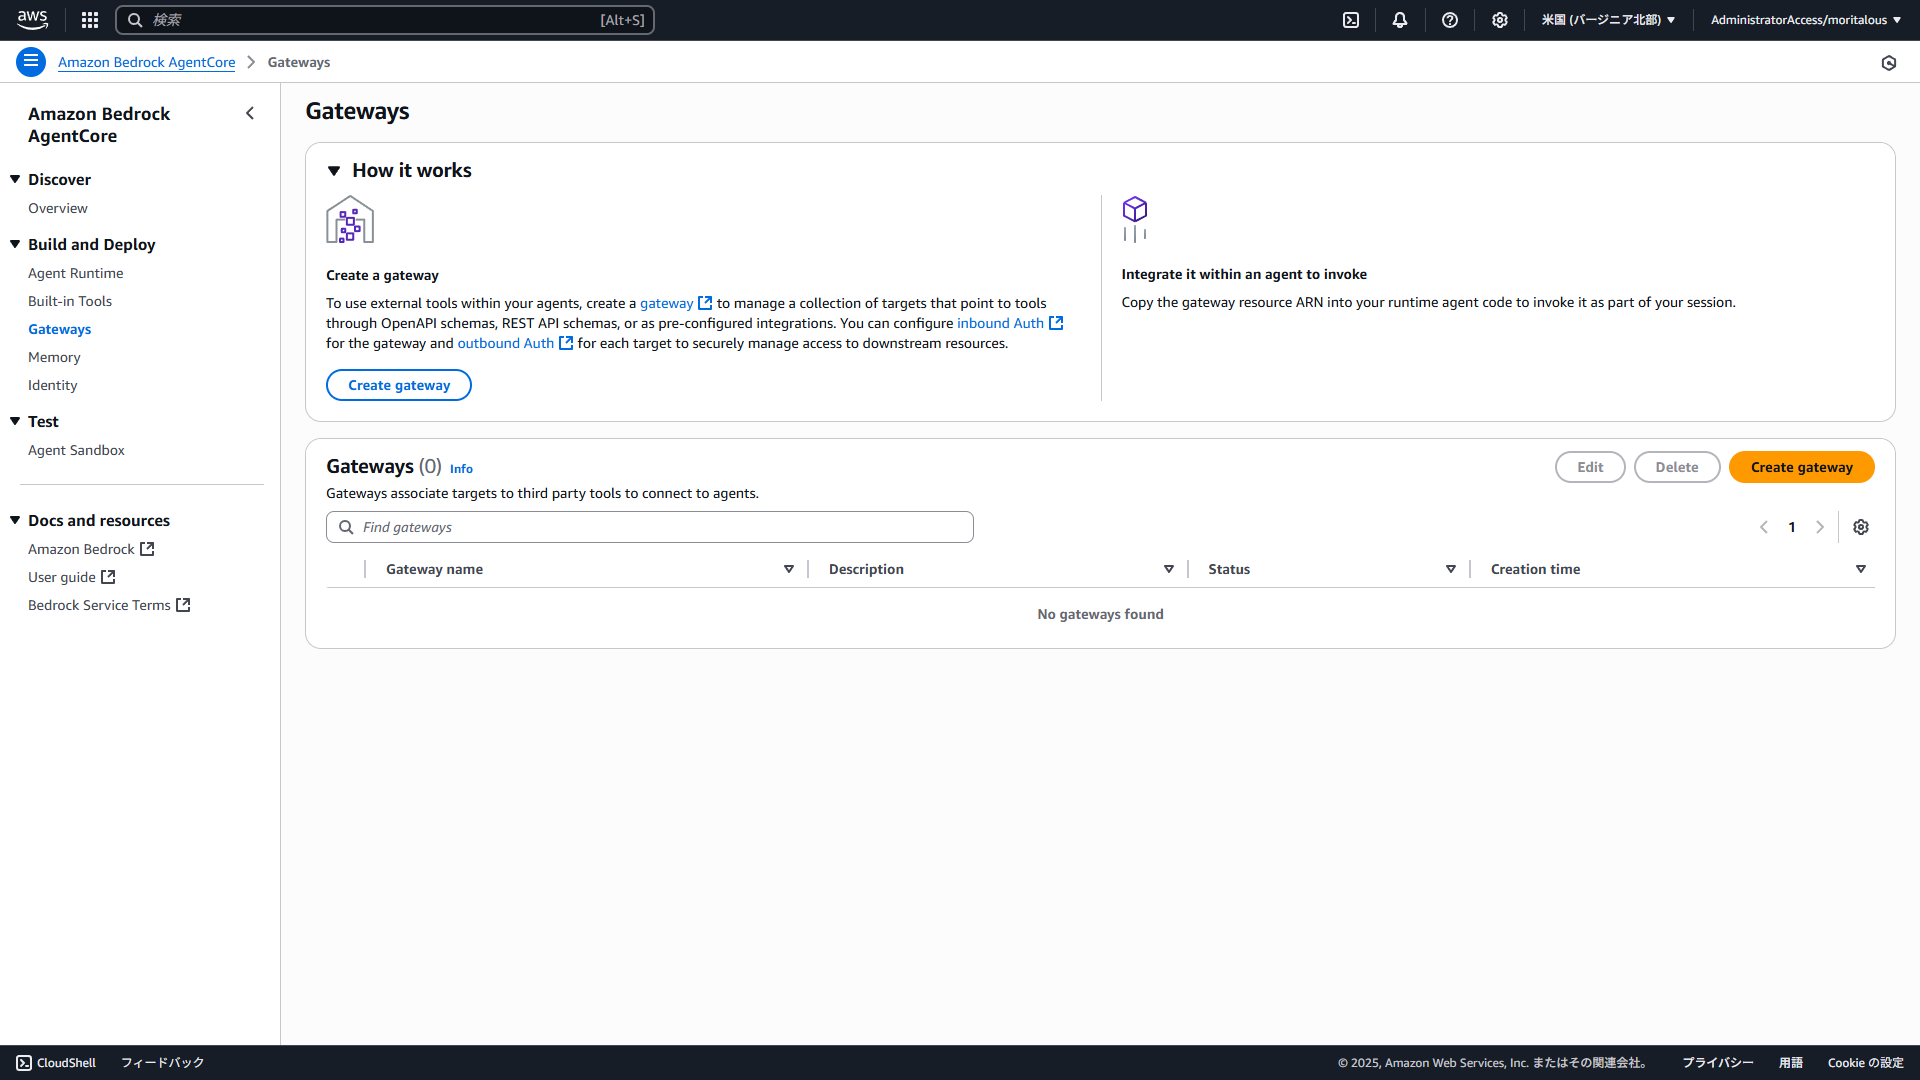Open the Gateways Info link
1920x1080 pixels.
[461, 469]
